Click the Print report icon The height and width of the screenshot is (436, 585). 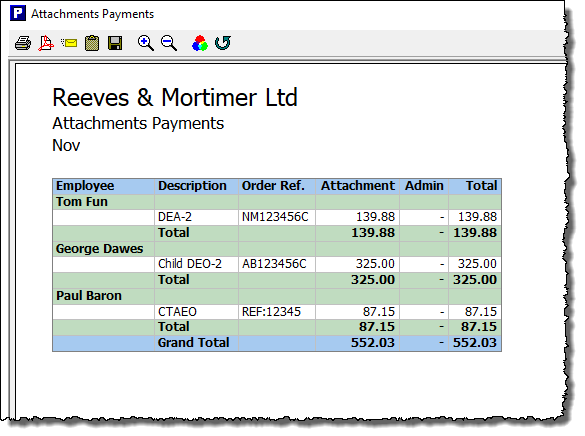coord(23,43)
